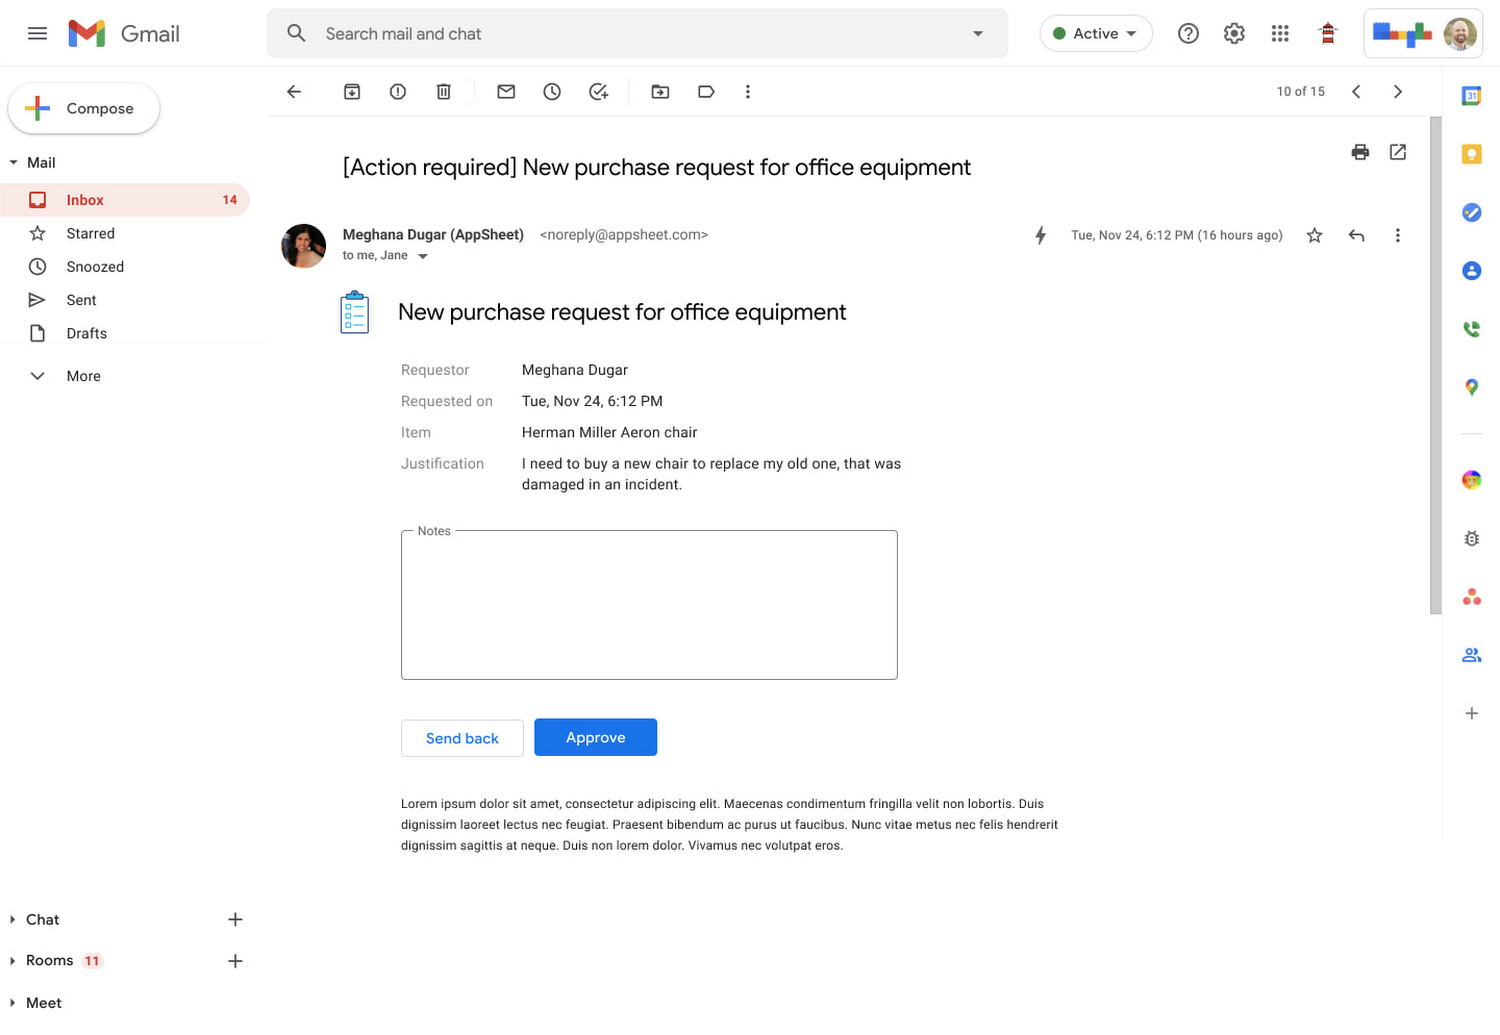
Task: Expand the Chat section
Action: [x=12, y=919]
